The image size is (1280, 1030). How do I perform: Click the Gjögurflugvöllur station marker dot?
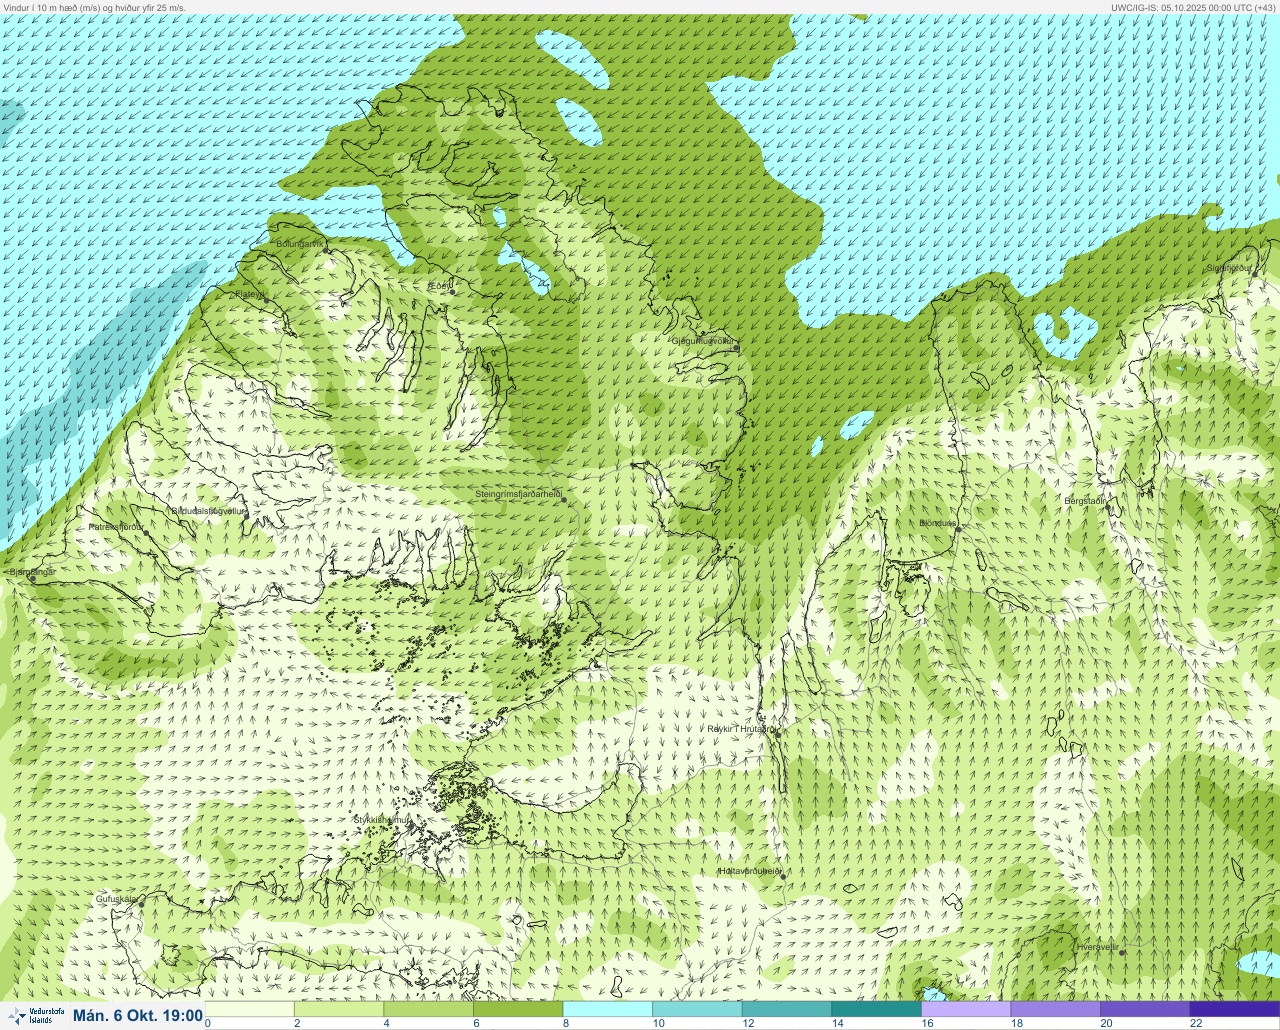point(736,348)
